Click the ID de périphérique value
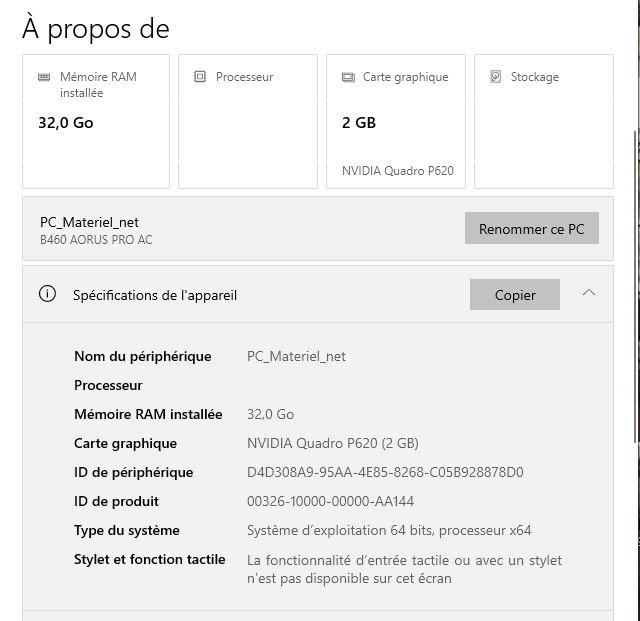Image resolution: width=640 pixels, height=621 pixels. (385, 472)
